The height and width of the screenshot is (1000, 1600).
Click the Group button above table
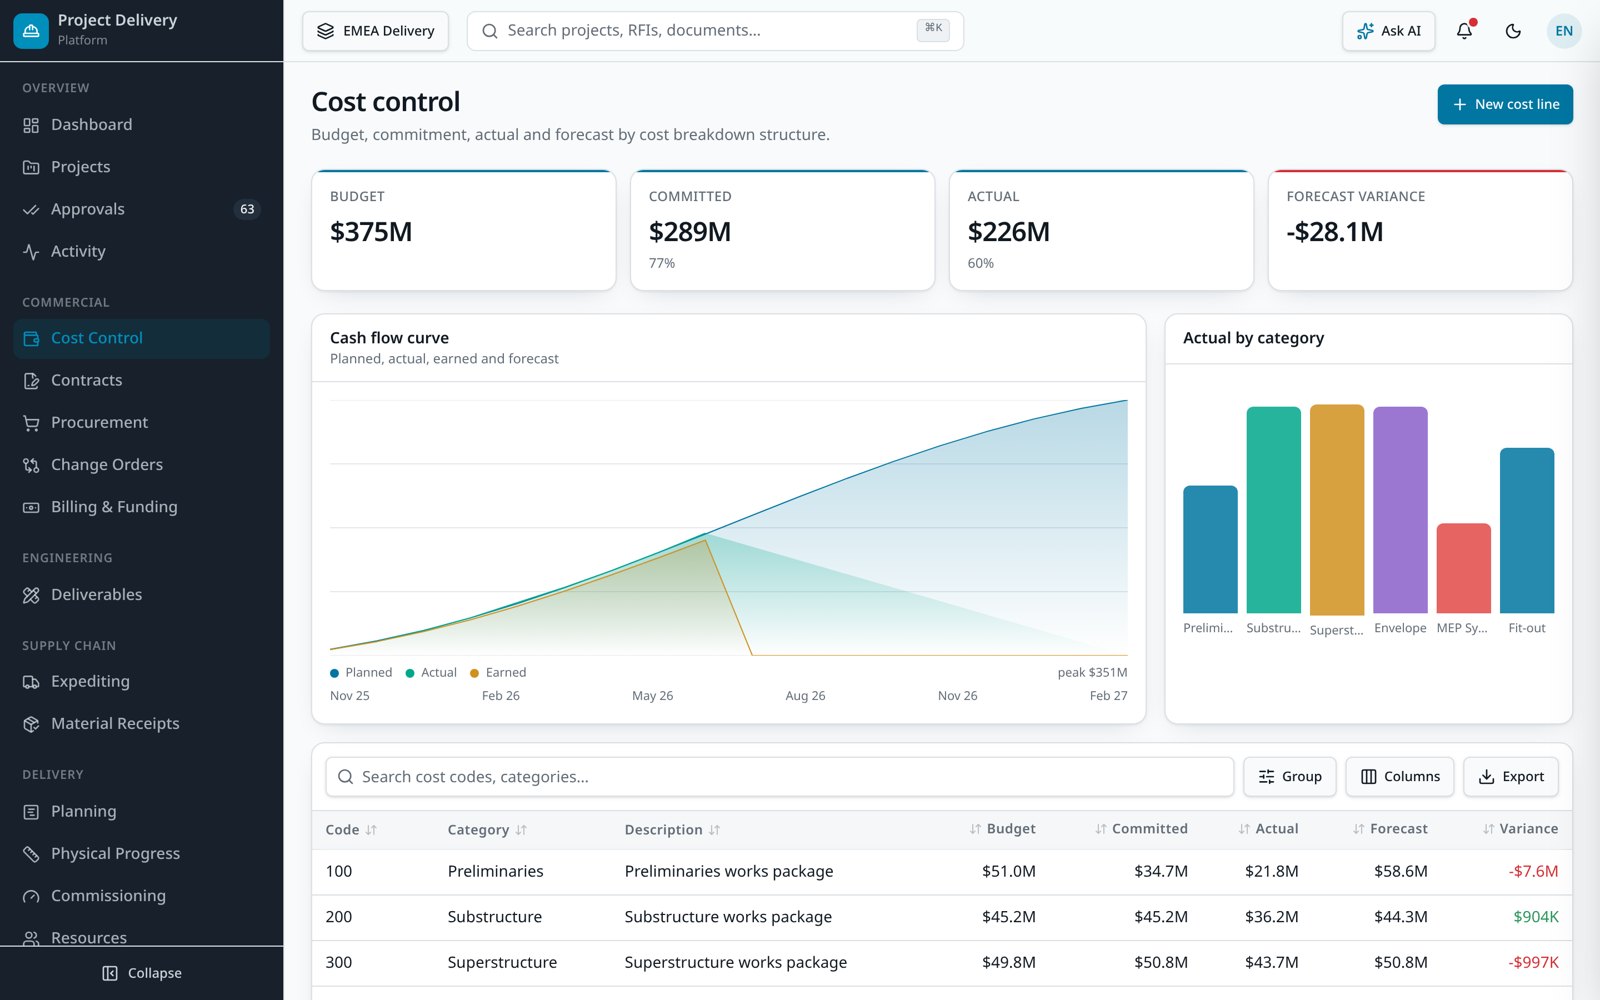pyautogui.click(x=1289, y=777)
